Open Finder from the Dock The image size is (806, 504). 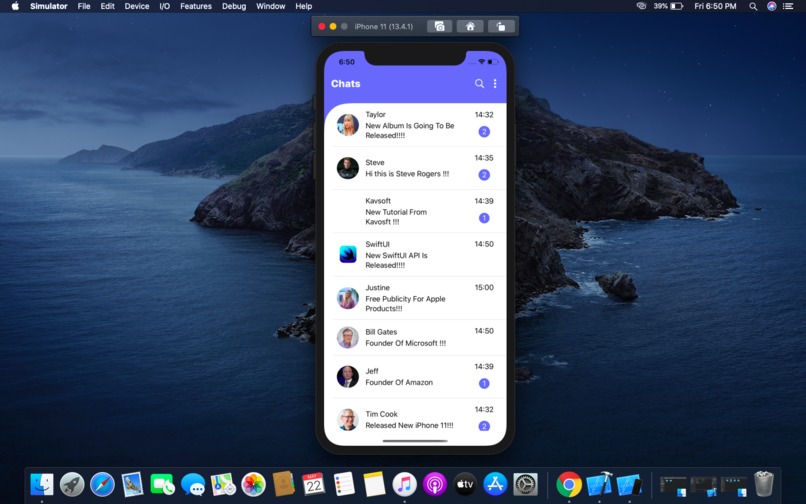tap(42, 484)
